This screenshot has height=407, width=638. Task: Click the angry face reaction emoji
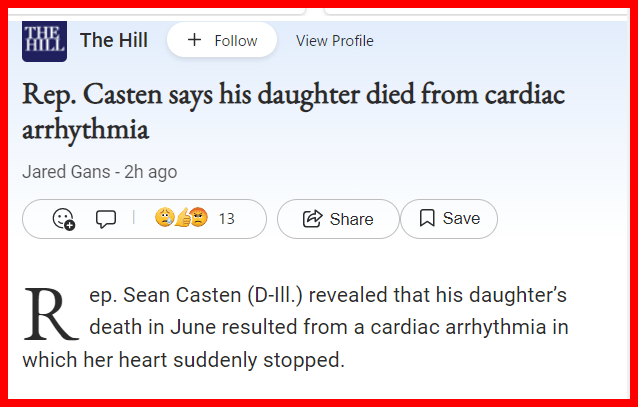coord(198,218)
